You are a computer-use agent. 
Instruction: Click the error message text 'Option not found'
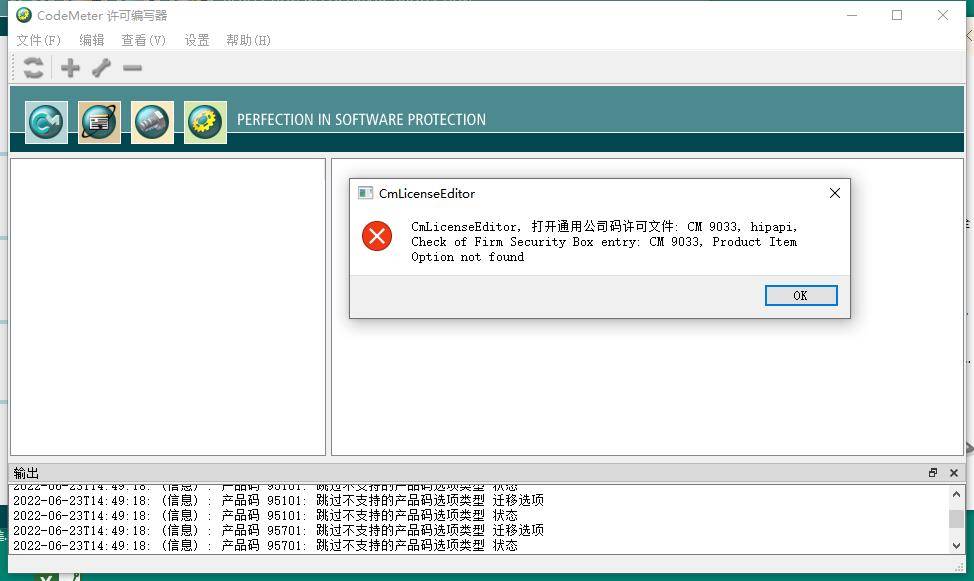pyautogui.click(x=468, y=257)
